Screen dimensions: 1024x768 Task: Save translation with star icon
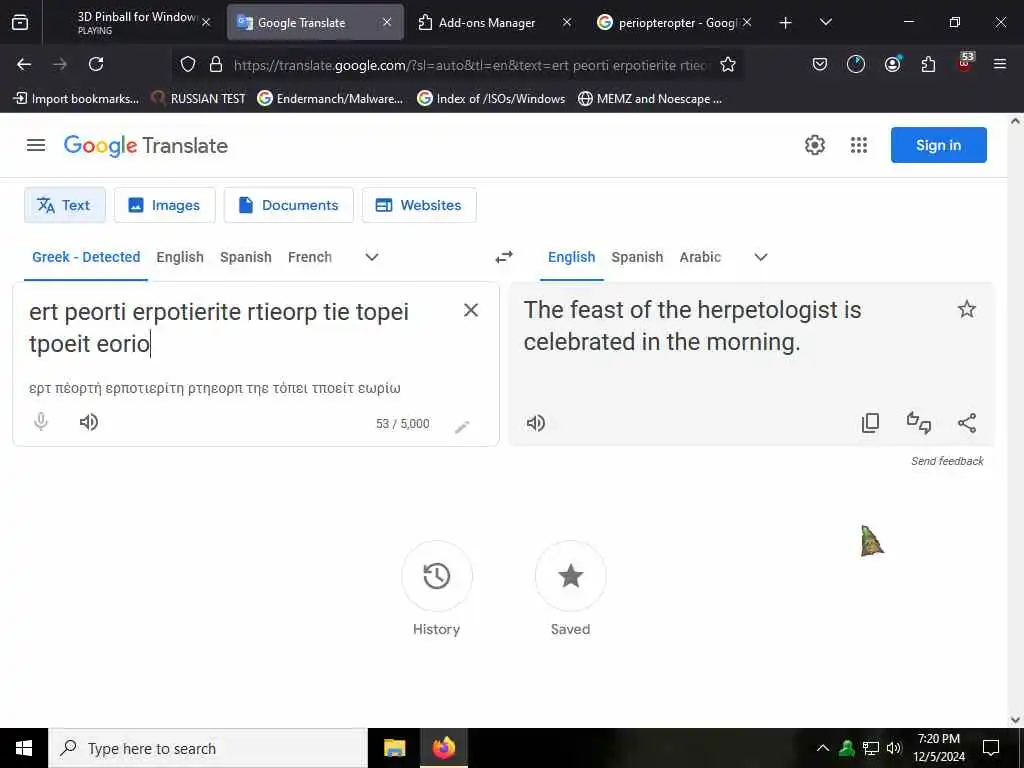[x=967, y=309]
